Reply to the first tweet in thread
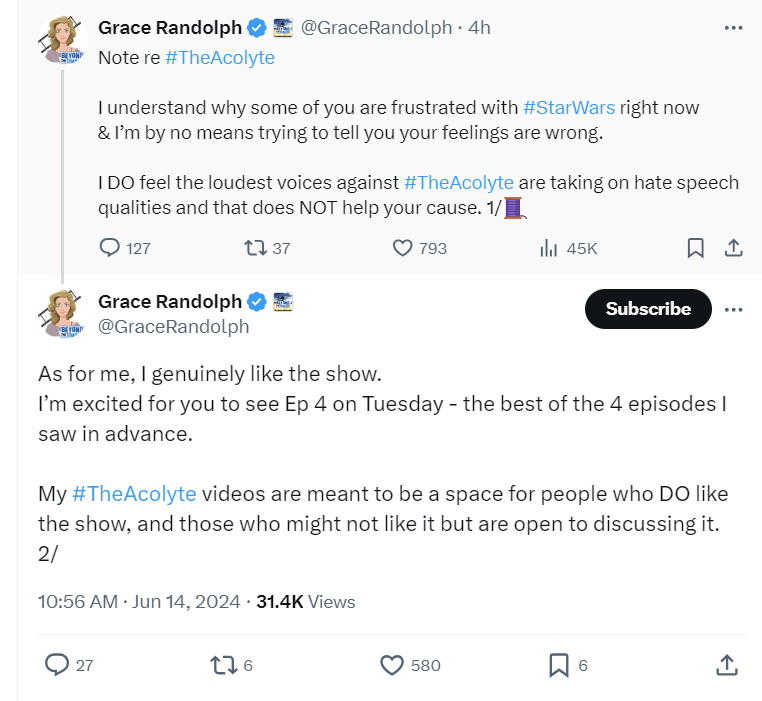Screen dimensions: 762x701 click(111, 248)
